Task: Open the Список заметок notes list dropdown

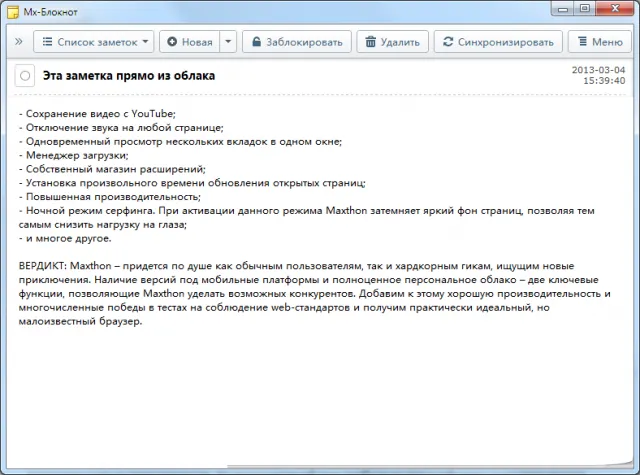Action: 94,42
